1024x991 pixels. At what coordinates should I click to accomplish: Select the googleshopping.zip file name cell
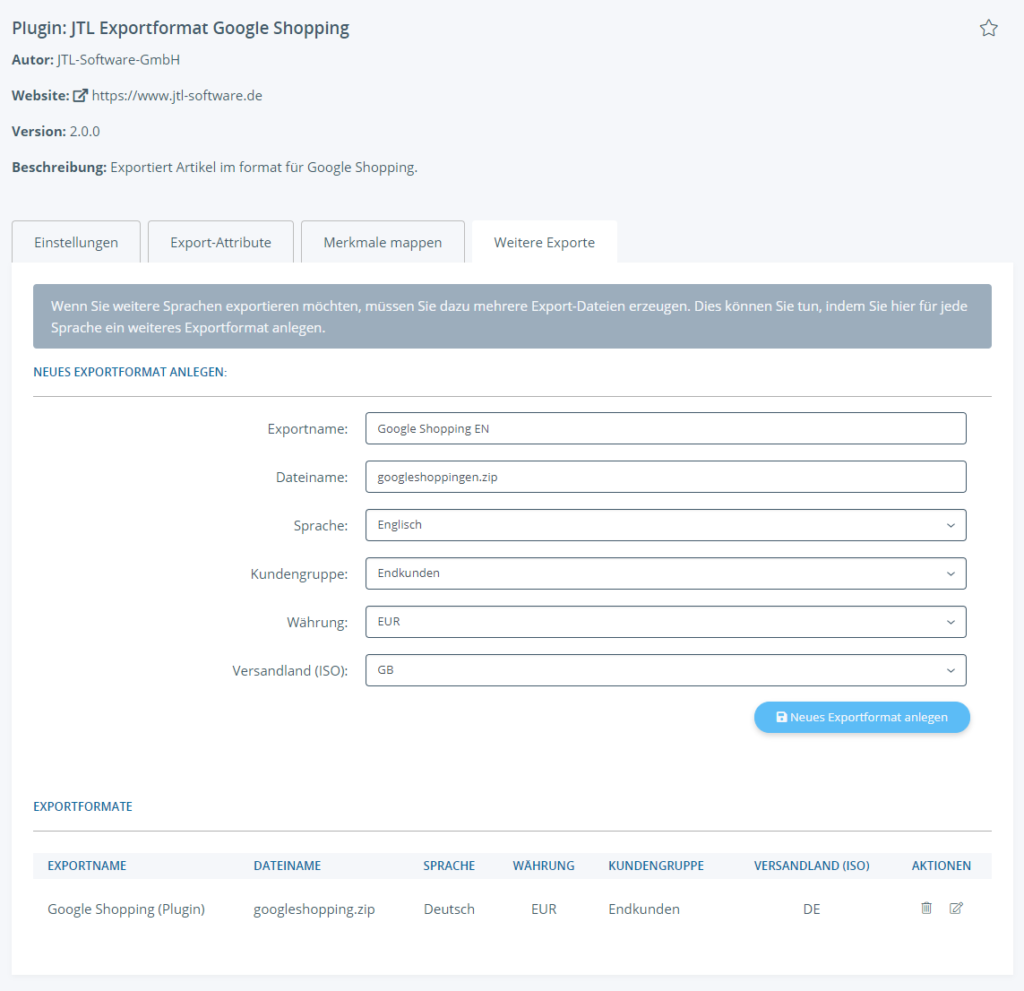tap(314, 909)
